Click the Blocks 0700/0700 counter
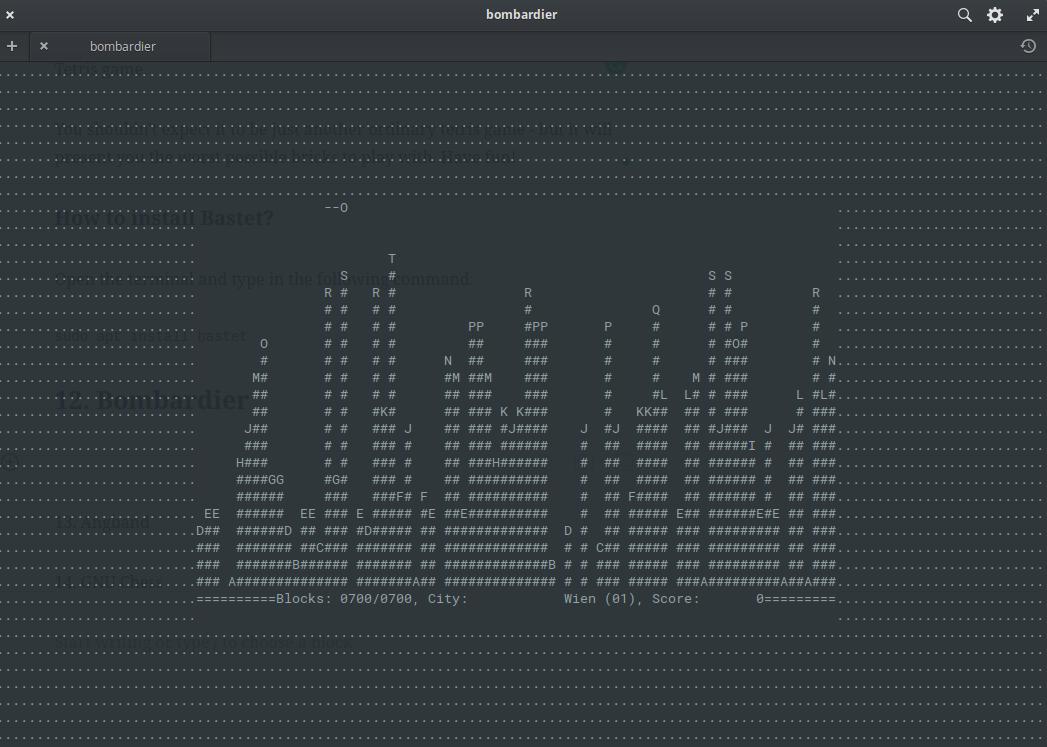 (340, 599)
